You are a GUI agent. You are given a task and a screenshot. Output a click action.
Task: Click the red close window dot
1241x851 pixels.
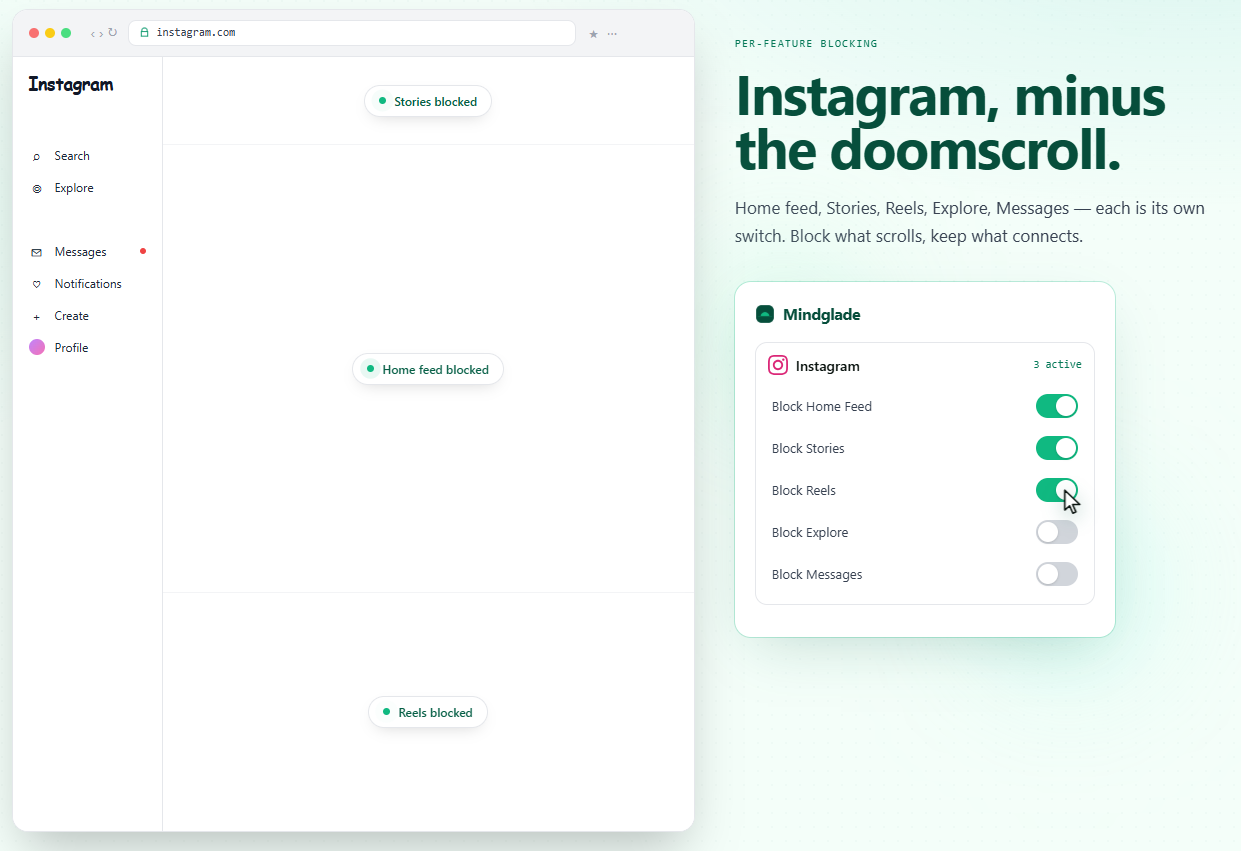click(x=34, y=33)
